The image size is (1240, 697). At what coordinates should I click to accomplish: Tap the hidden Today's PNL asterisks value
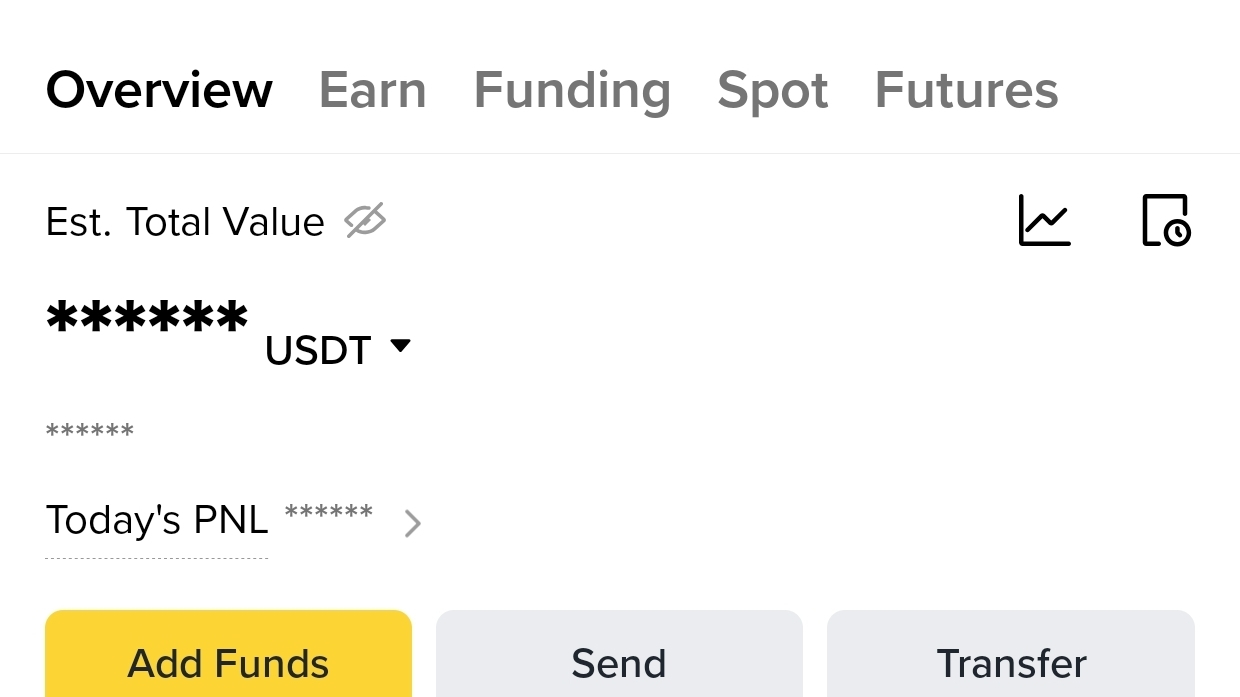[x=328, y=515]
